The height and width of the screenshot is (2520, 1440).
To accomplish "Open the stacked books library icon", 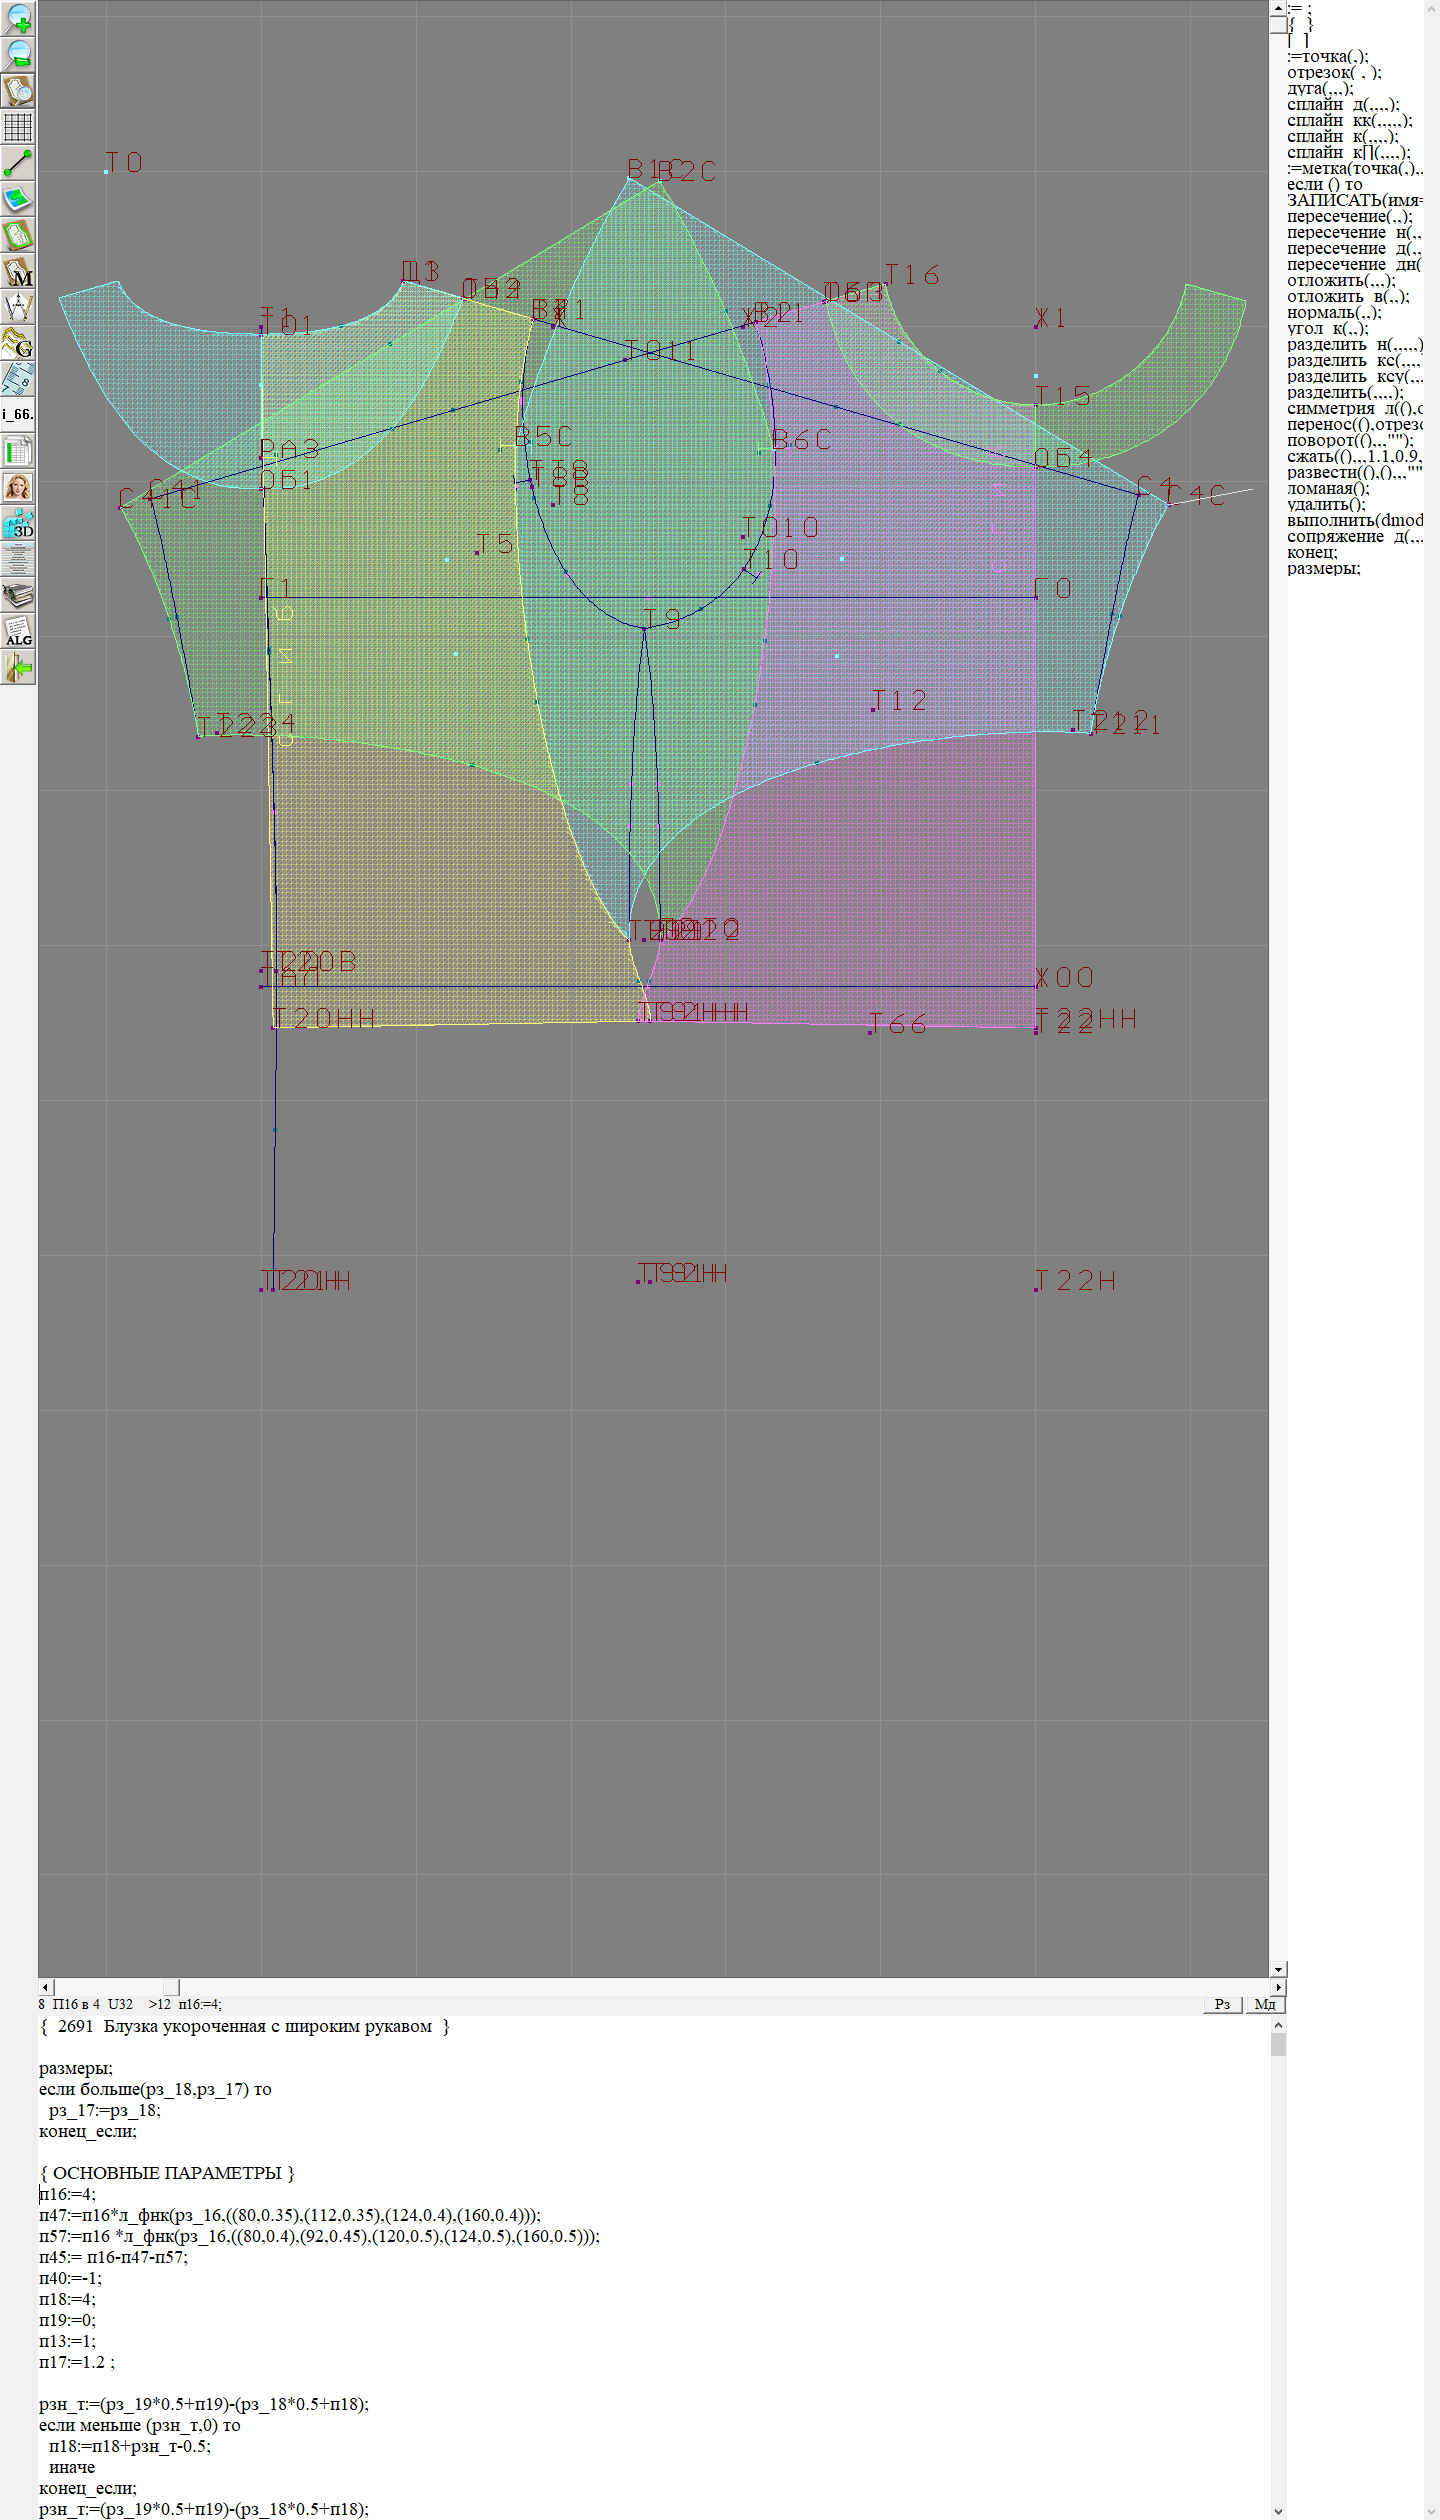I will 18,595.
